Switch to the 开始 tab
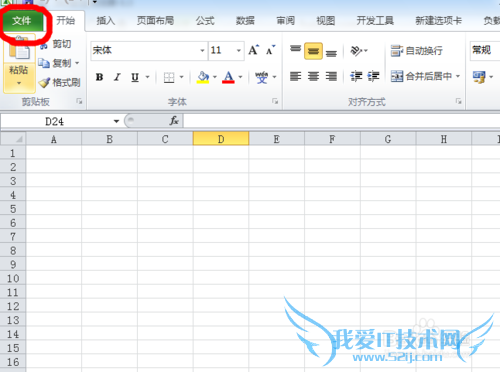The image size is (500, 372). [x=65, y=21]
